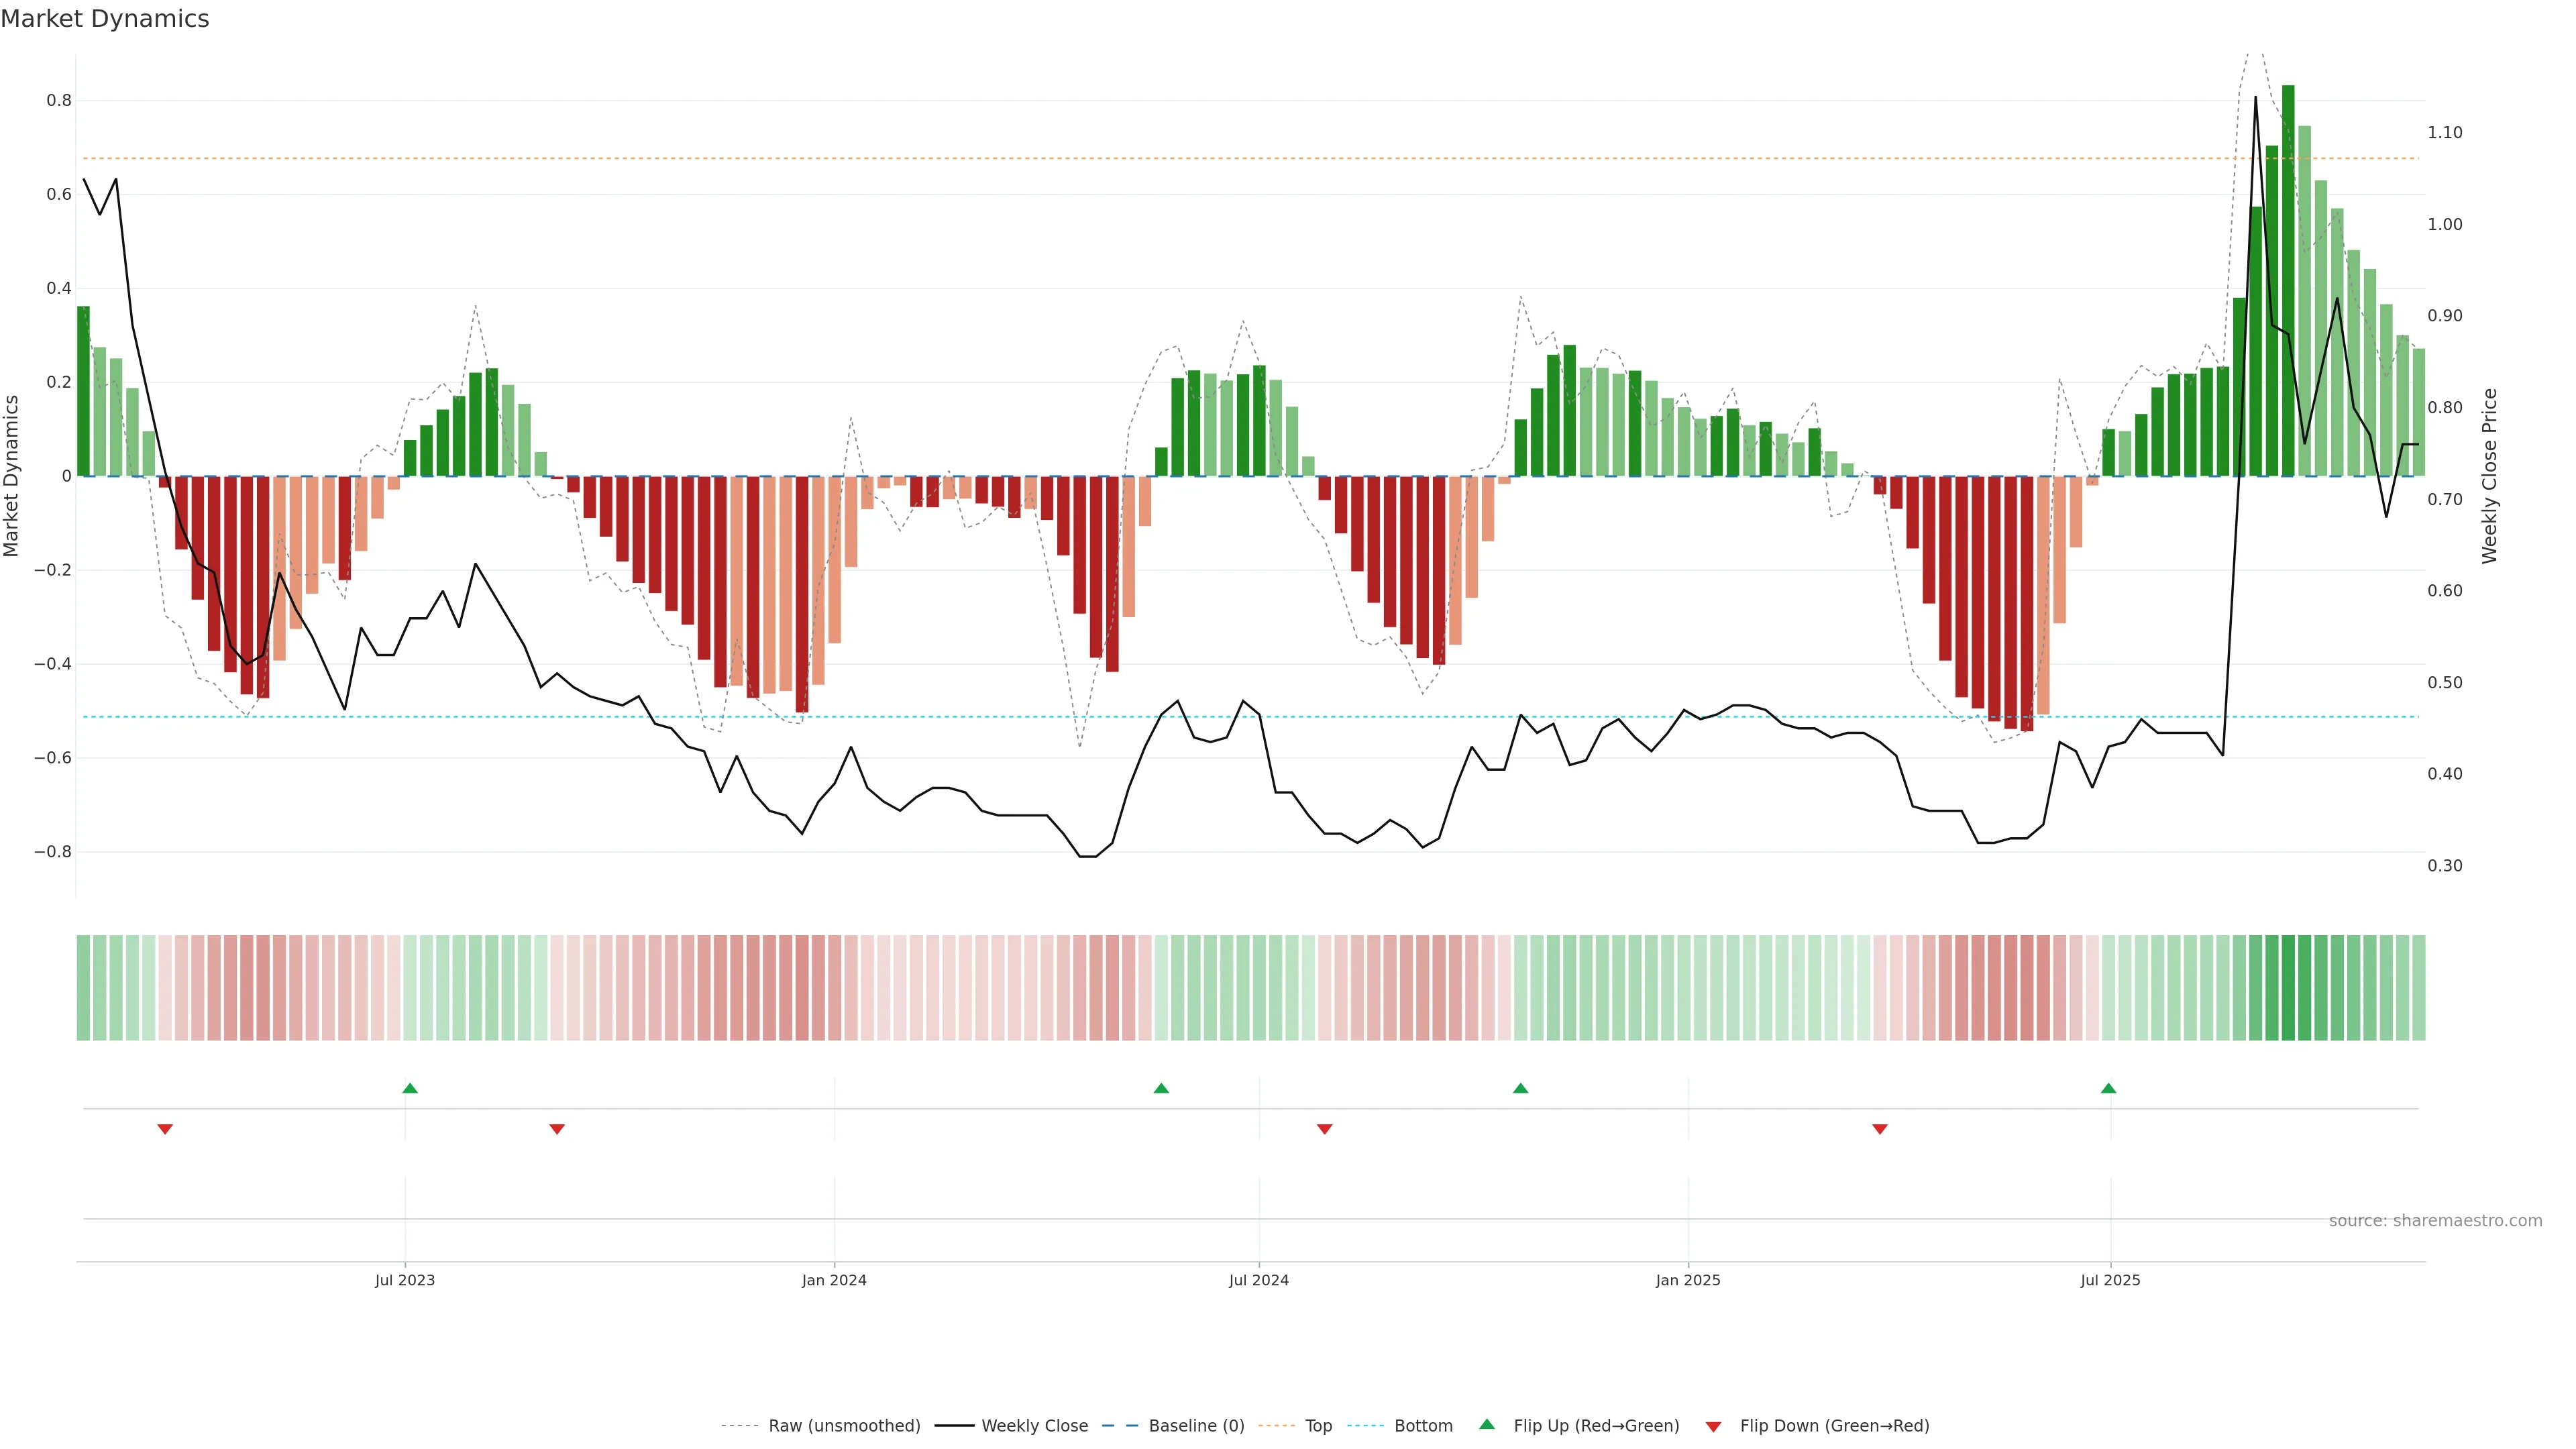The width and height of the screenshot is (2576, 1449).
Task: Click the leftmost red flip-down triangle
Action: click(165, 1129)
